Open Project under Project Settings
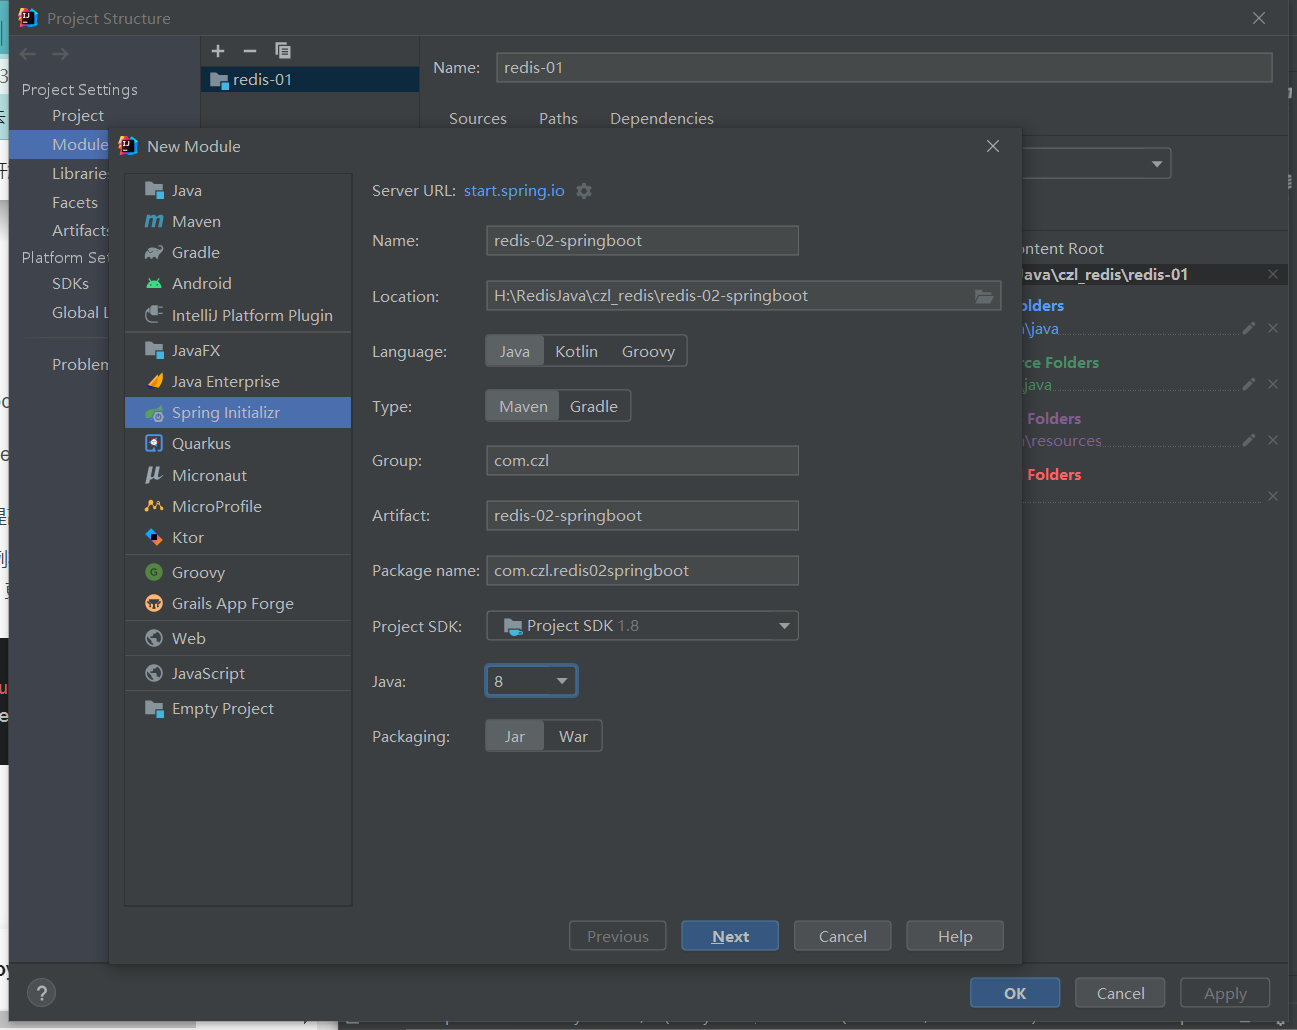This screenshot has width=1297, height=1030. tap(78, 115)
